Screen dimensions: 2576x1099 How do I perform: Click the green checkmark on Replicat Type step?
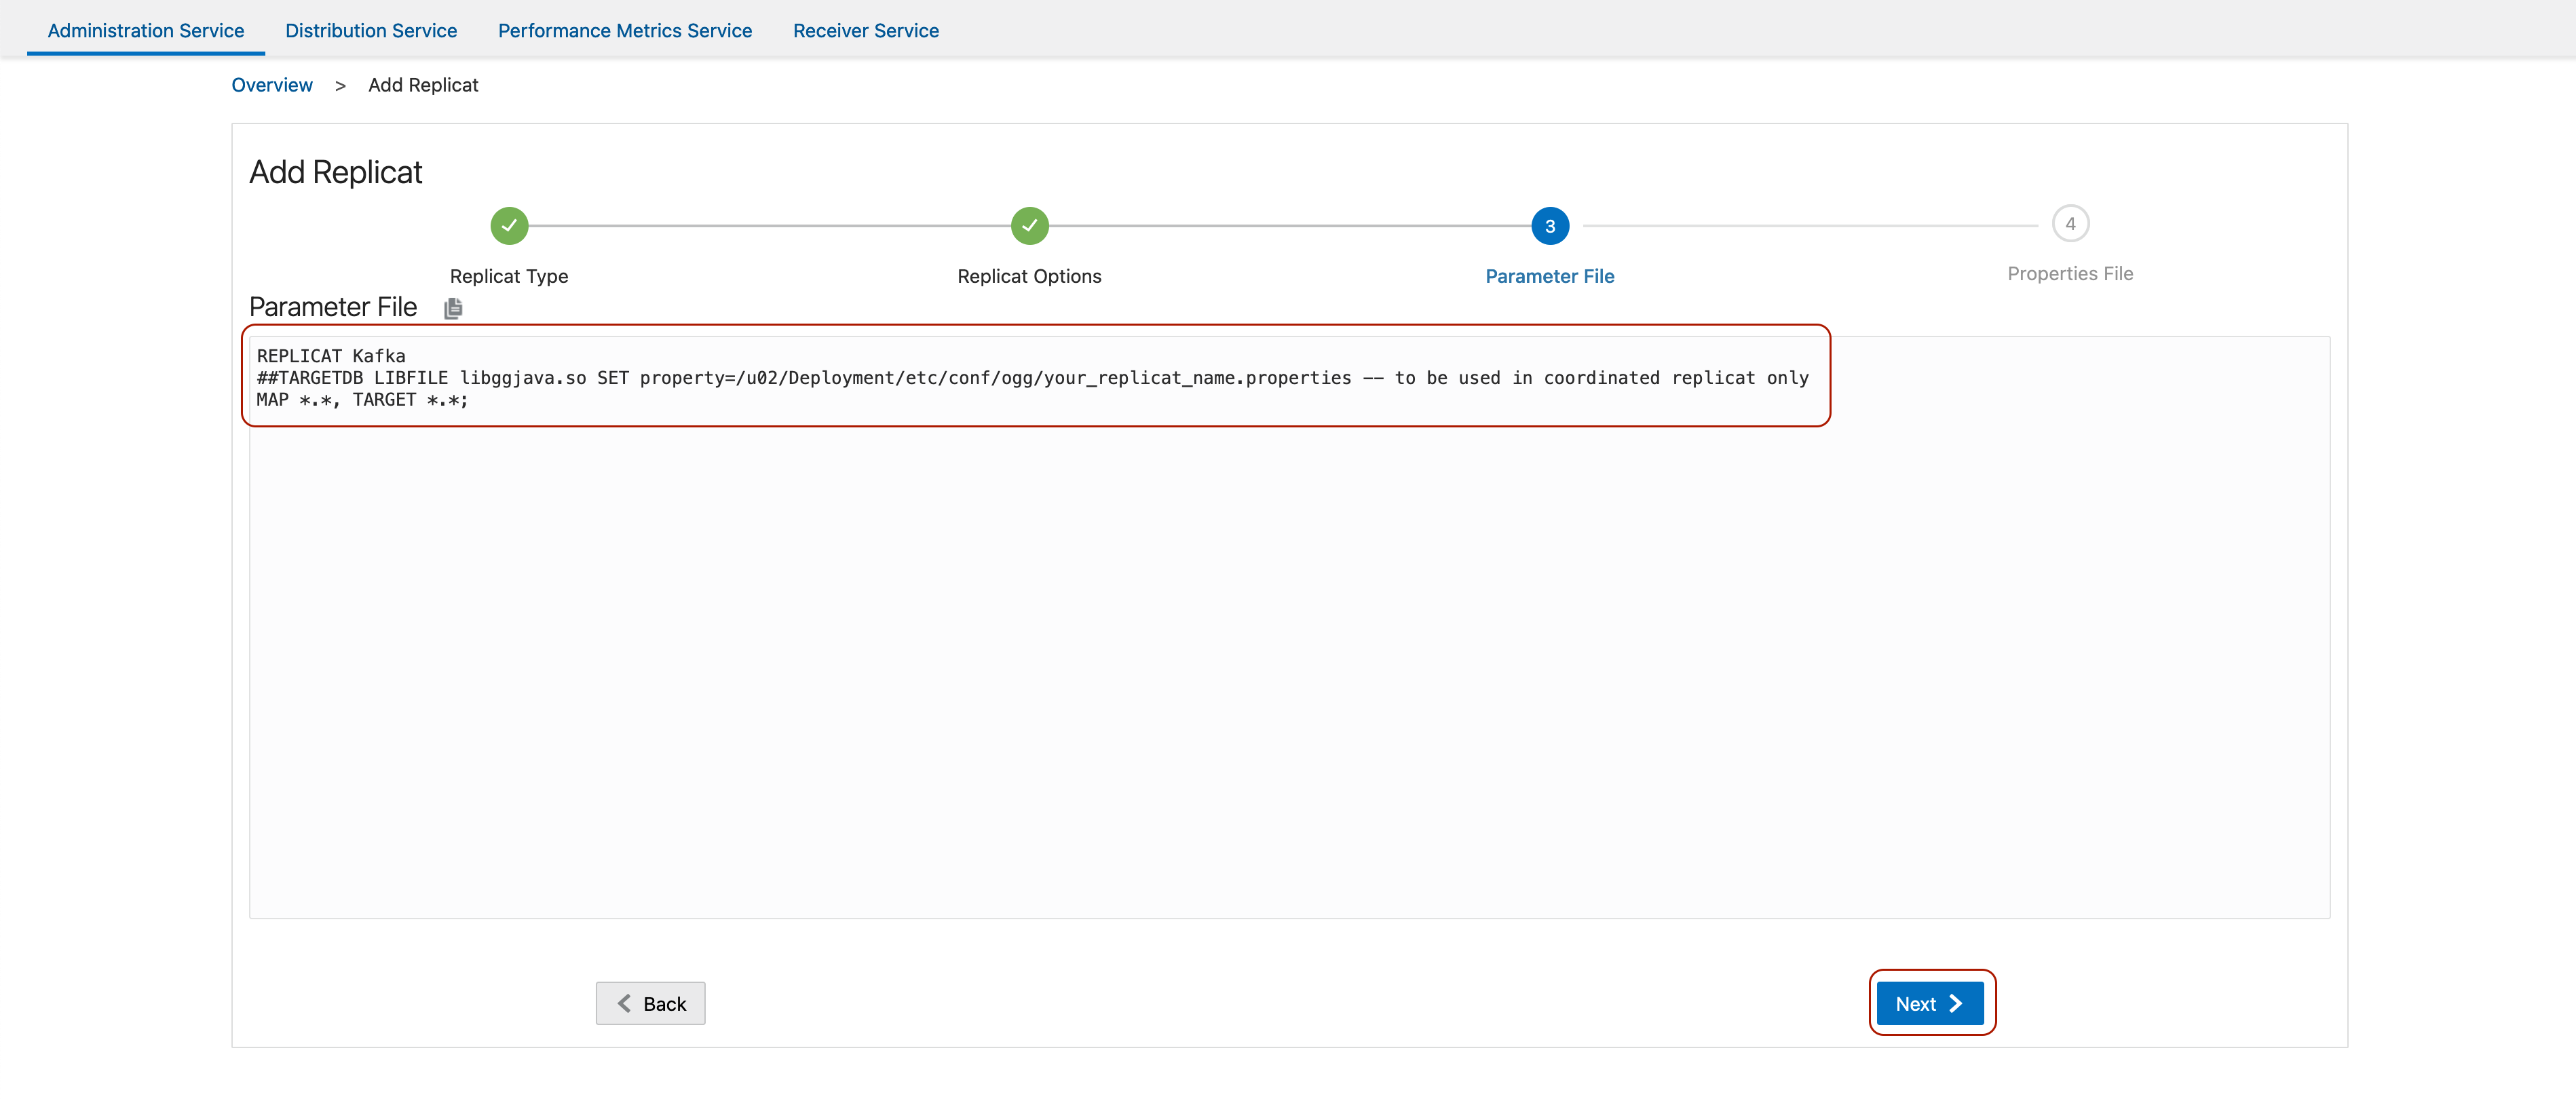coord(509,226)
